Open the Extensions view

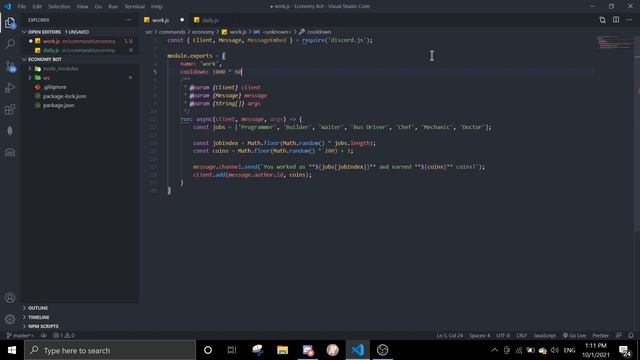tap(10, 109)
